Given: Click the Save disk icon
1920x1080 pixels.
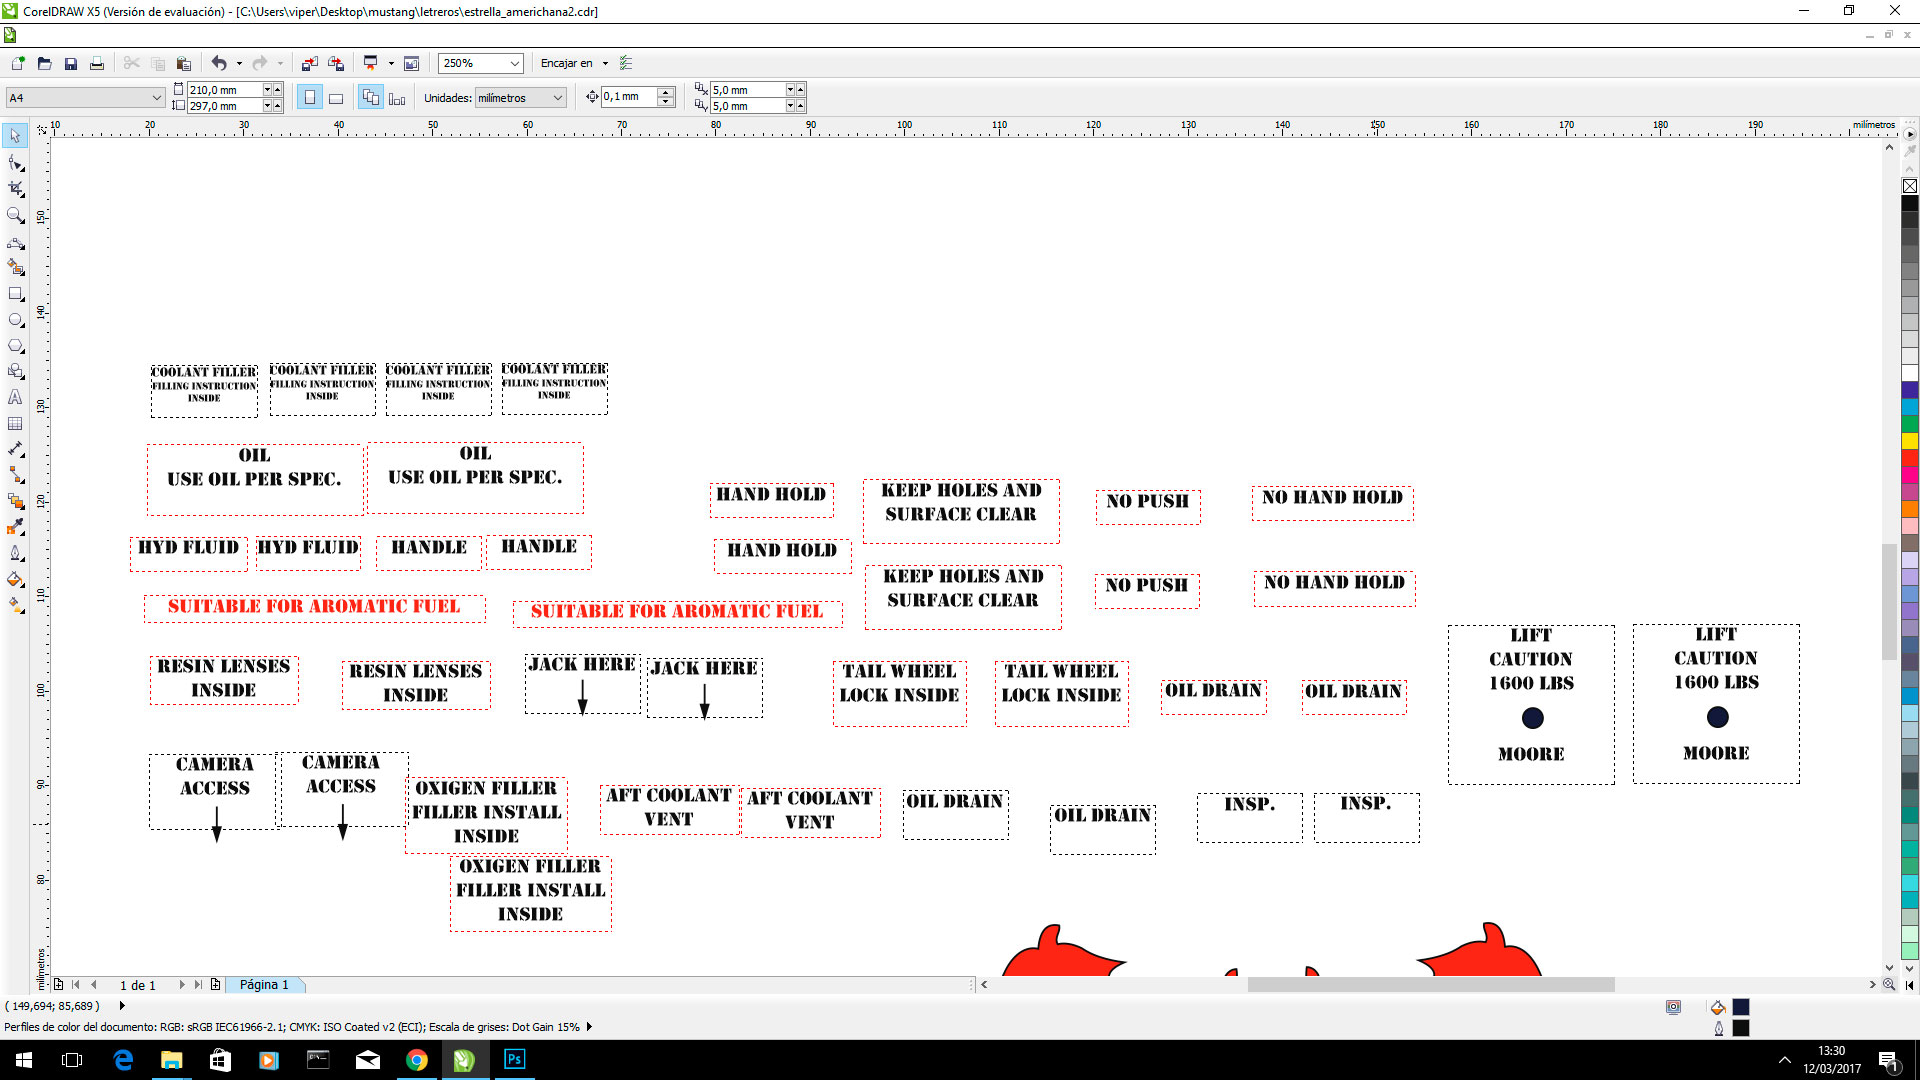Looking at the screenshot, I should point(71,63).
